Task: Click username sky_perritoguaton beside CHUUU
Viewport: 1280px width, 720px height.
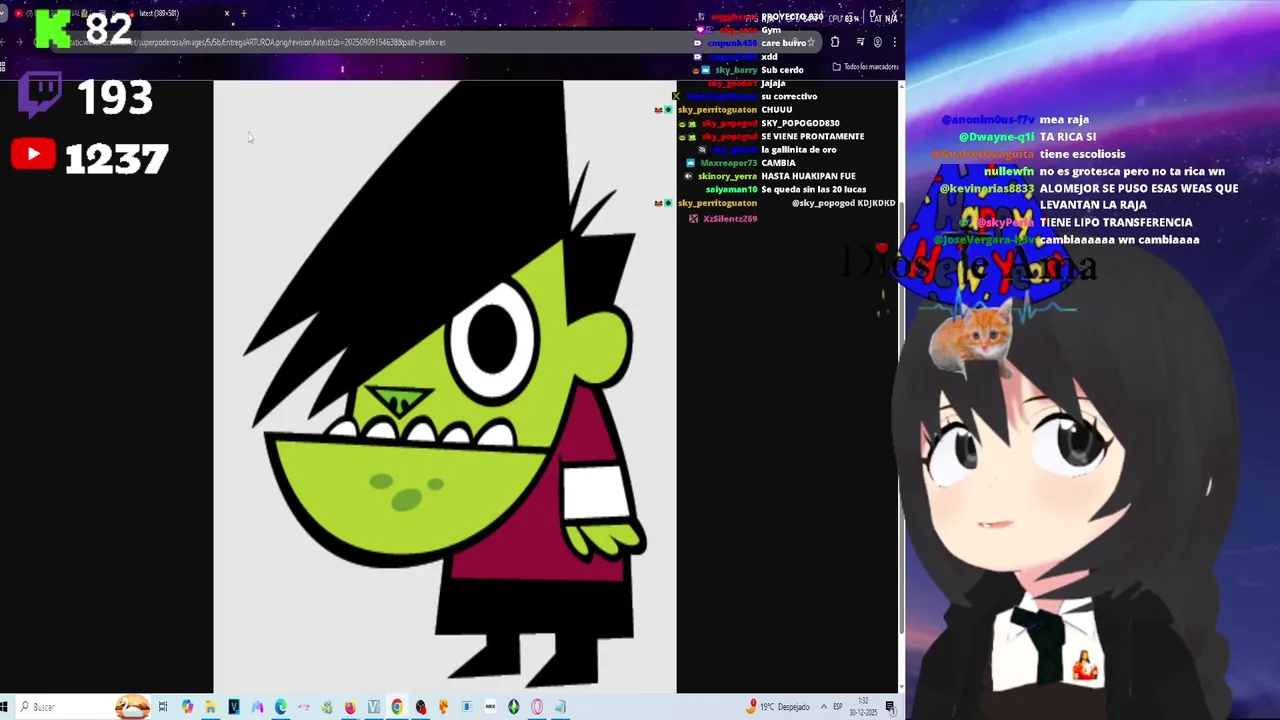Action: 717,109
